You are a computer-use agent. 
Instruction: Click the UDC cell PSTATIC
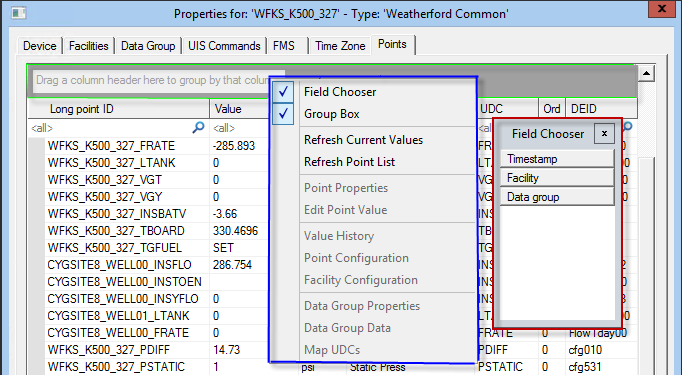click(x=500, y=366)
